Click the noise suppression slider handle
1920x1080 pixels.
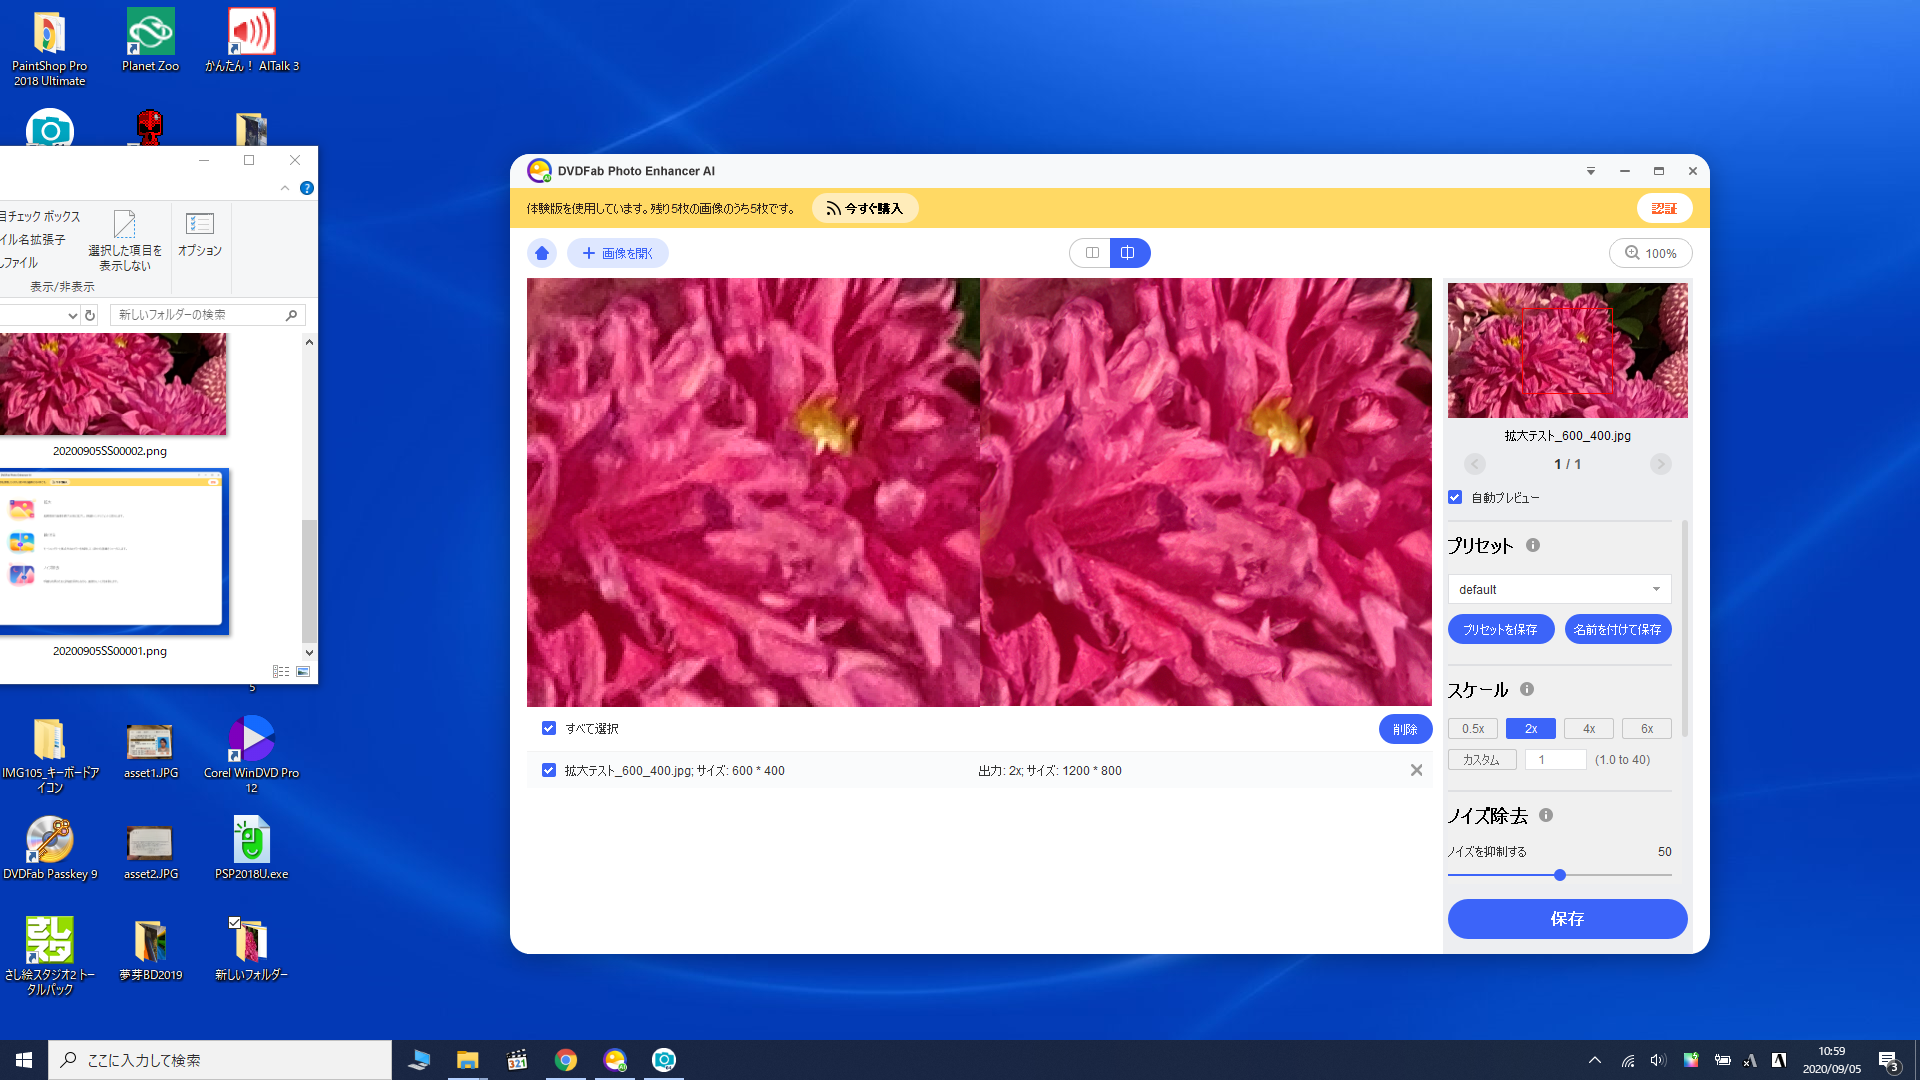click(x=1559, y=875)
